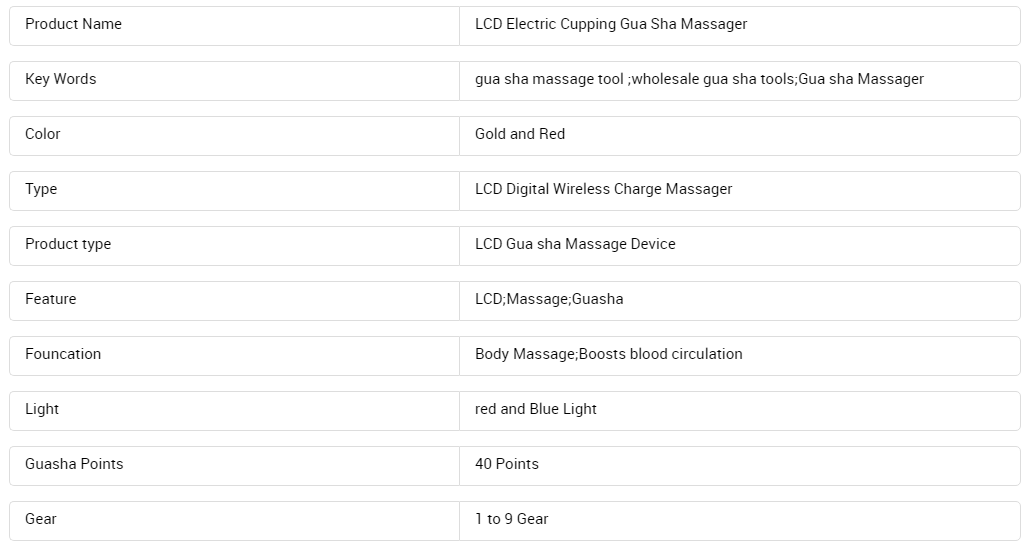Click the Founcation label cell
1035x556 pixels.
(234, 356)
